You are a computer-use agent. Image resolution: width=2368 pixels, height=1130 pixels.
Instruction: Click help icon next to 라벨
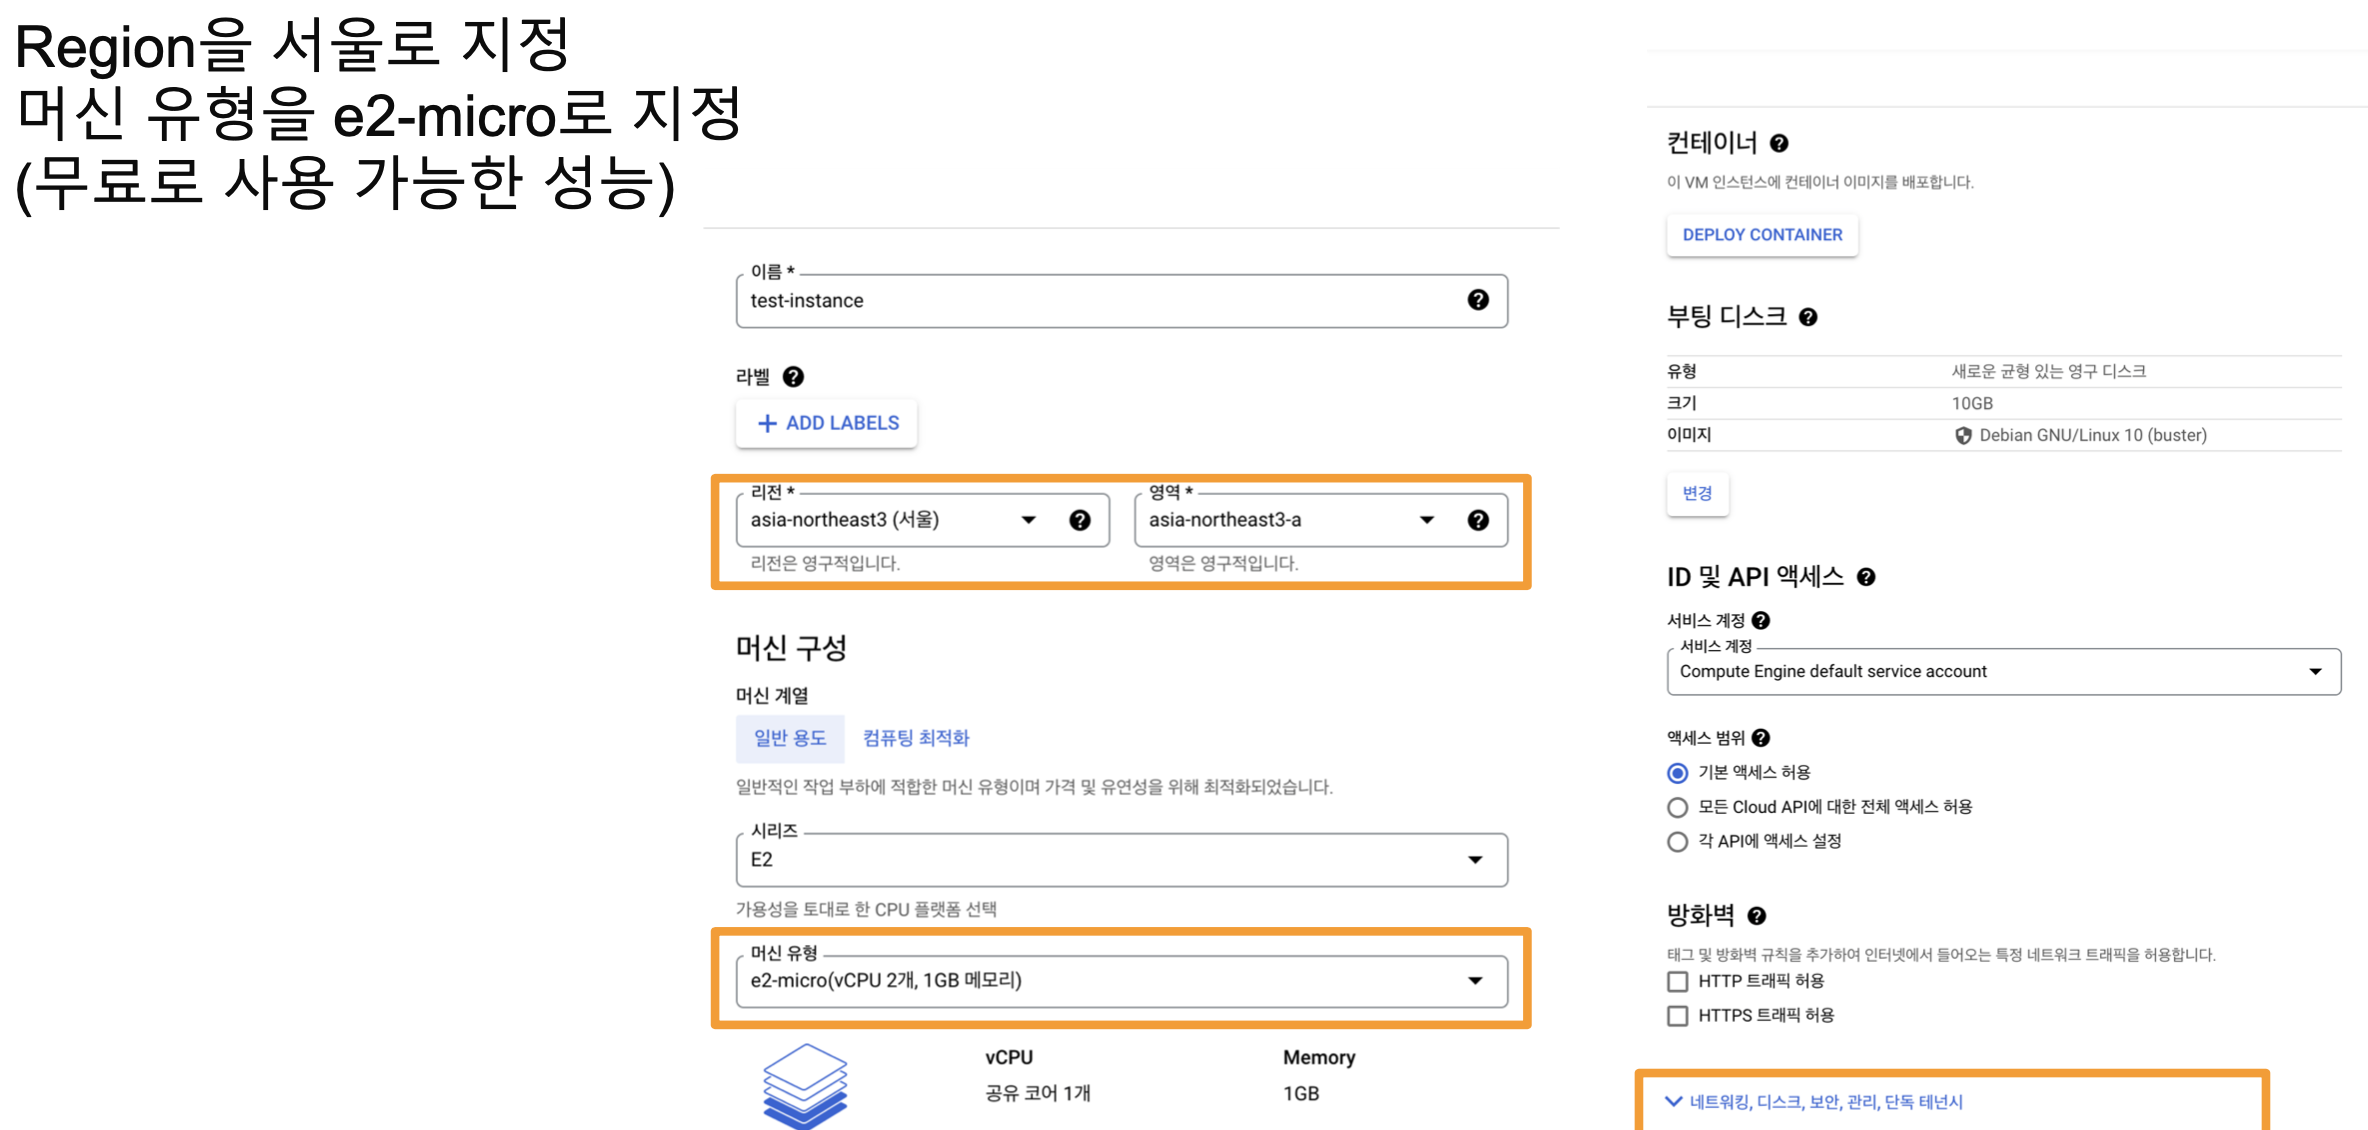coord(793,377)
